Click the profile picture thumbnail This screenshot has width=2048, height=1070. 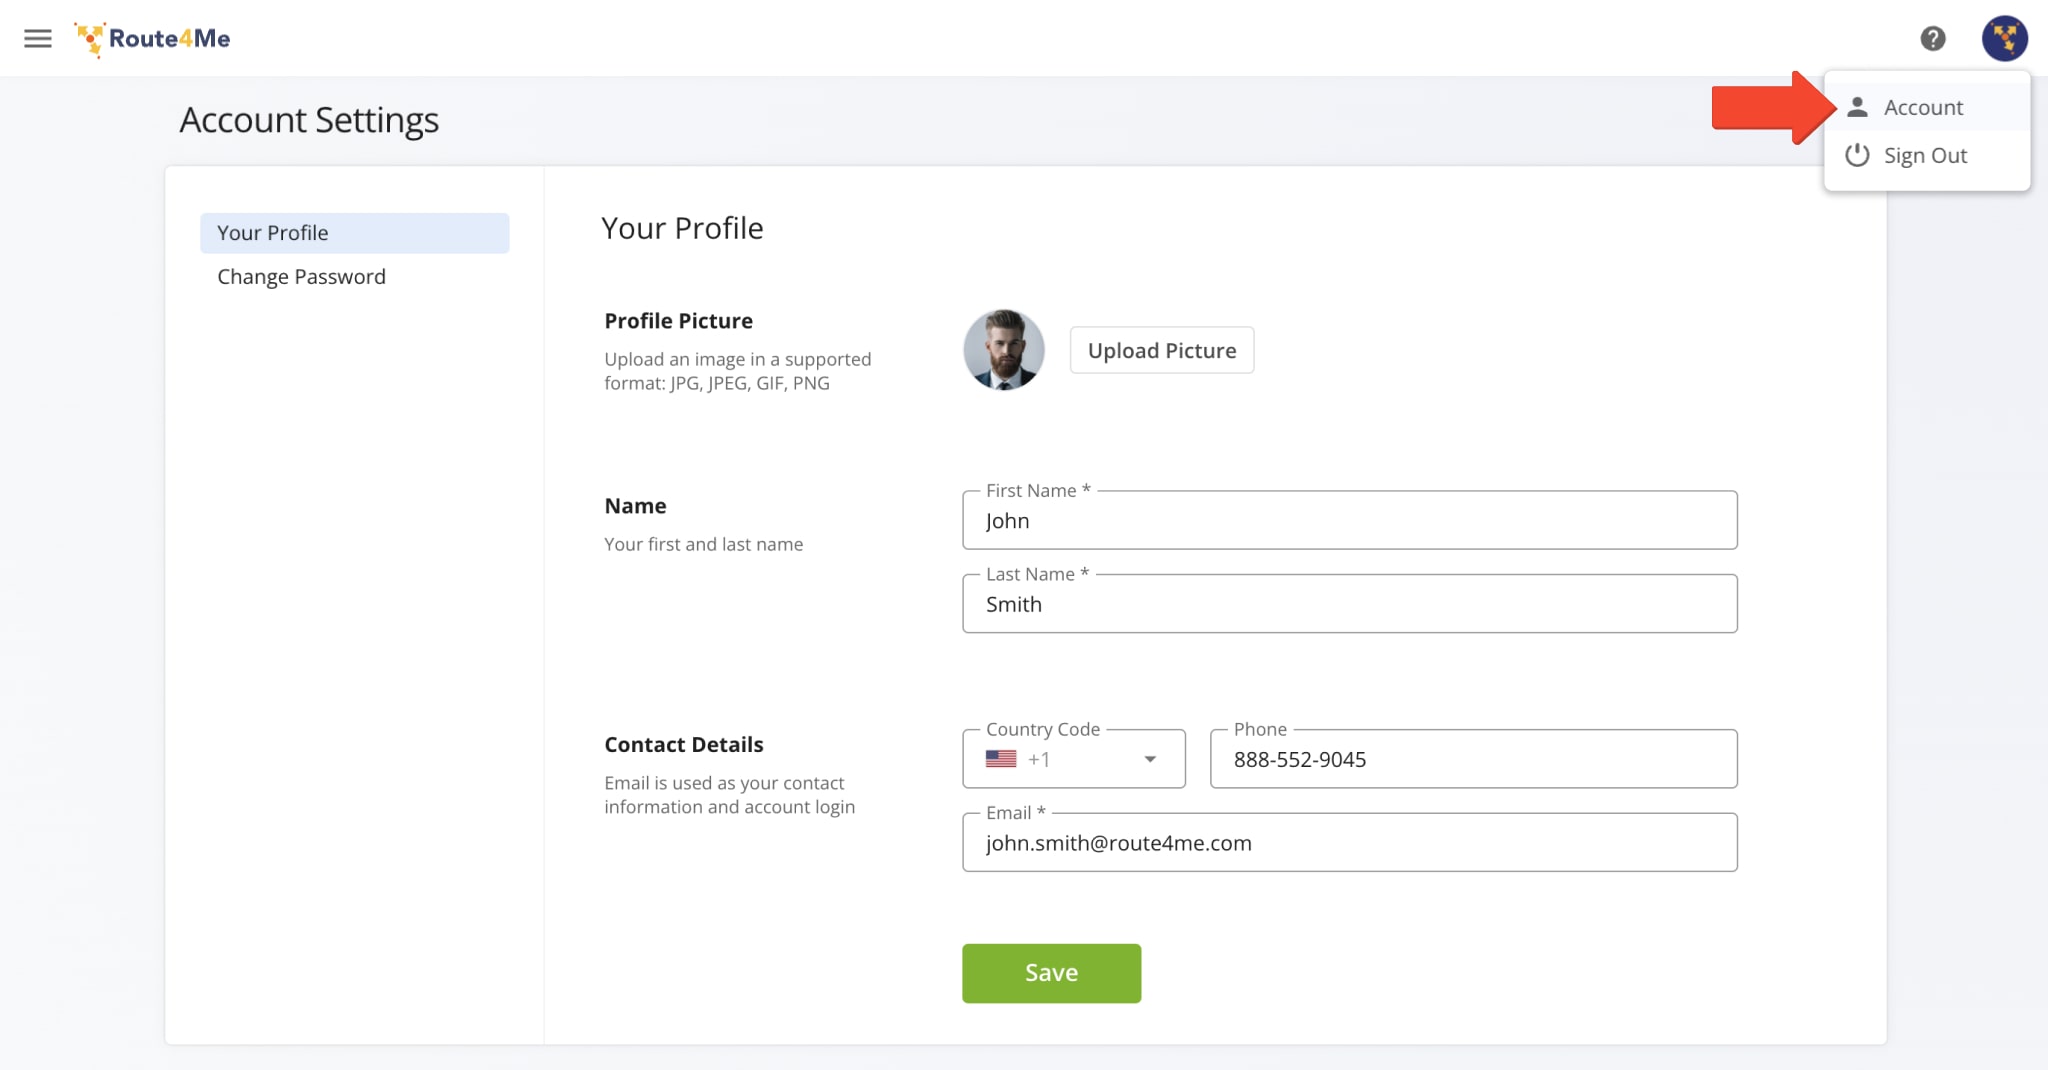(1003, 350)
